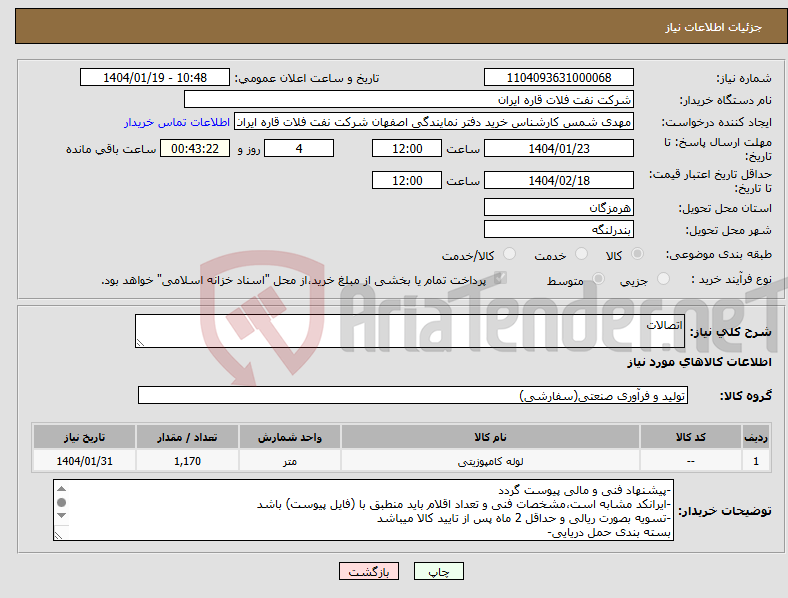Click the unit cell متر

click(290, 461)
